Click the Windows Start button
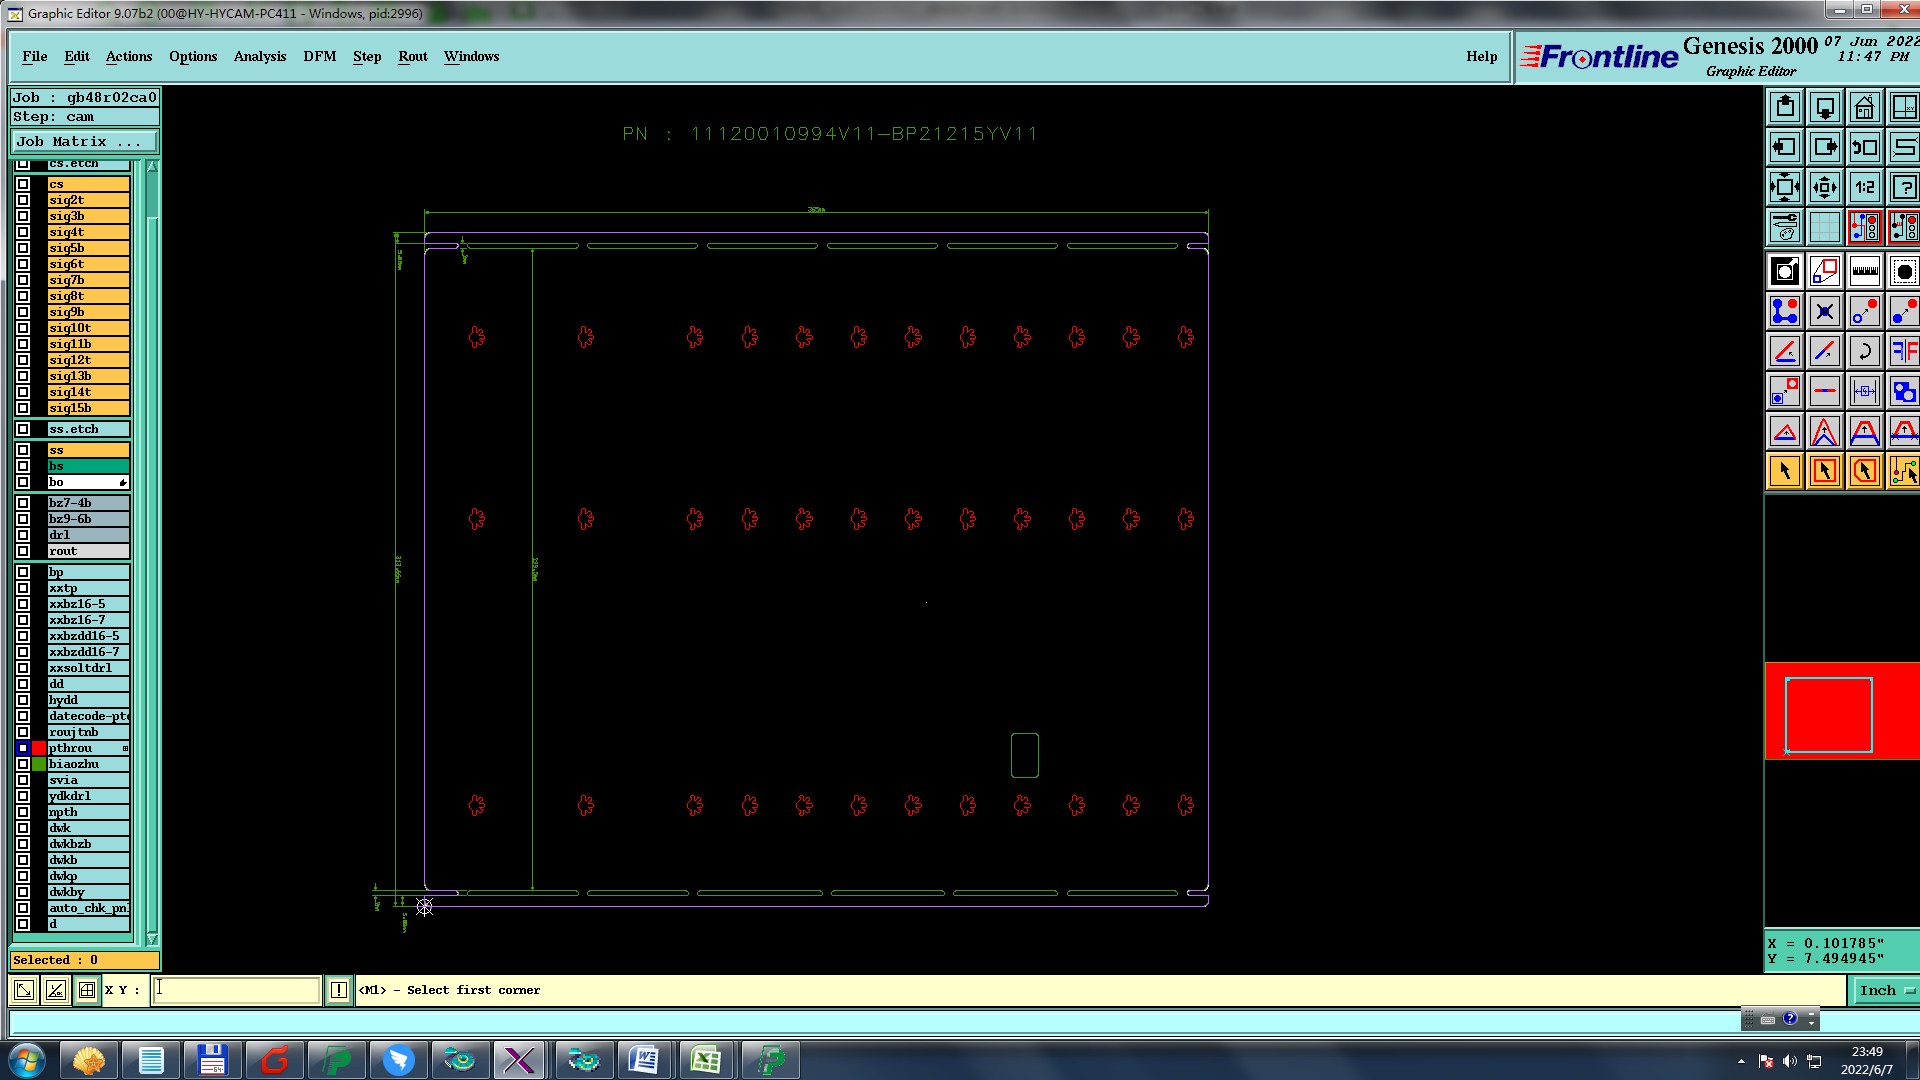Image resolution: width=1920 pixels, height=1080 pixels. (x=27, y=1060)
